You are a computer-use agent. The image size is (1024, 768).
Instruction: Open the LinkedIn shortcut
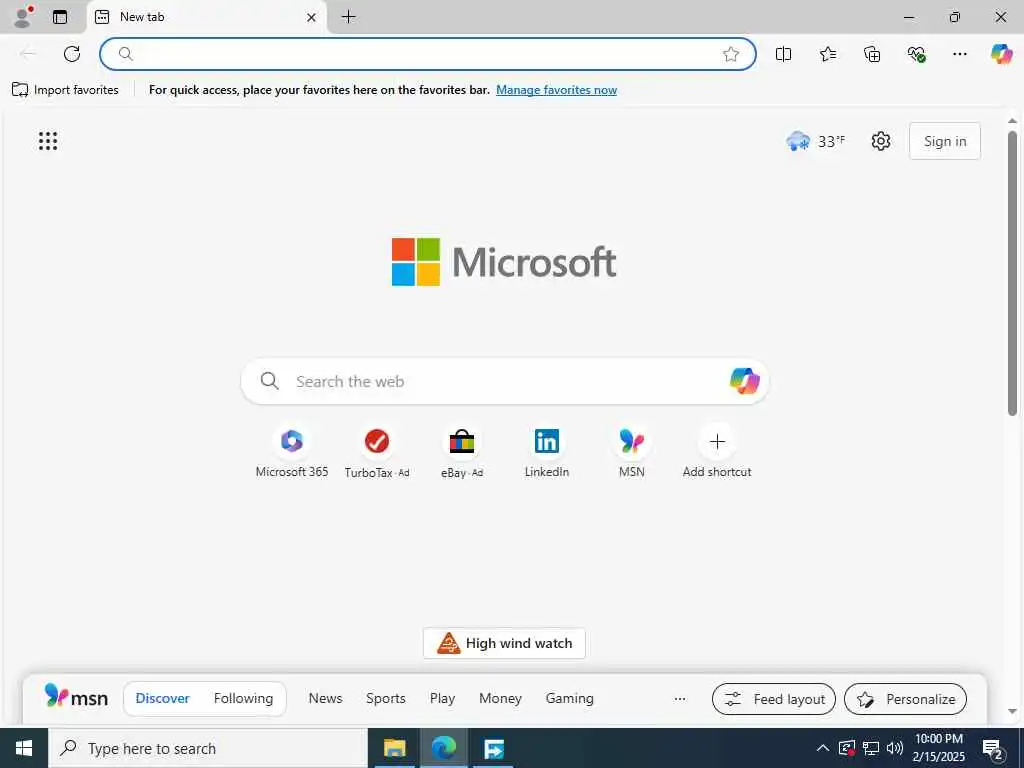click(x=547, y=451)
